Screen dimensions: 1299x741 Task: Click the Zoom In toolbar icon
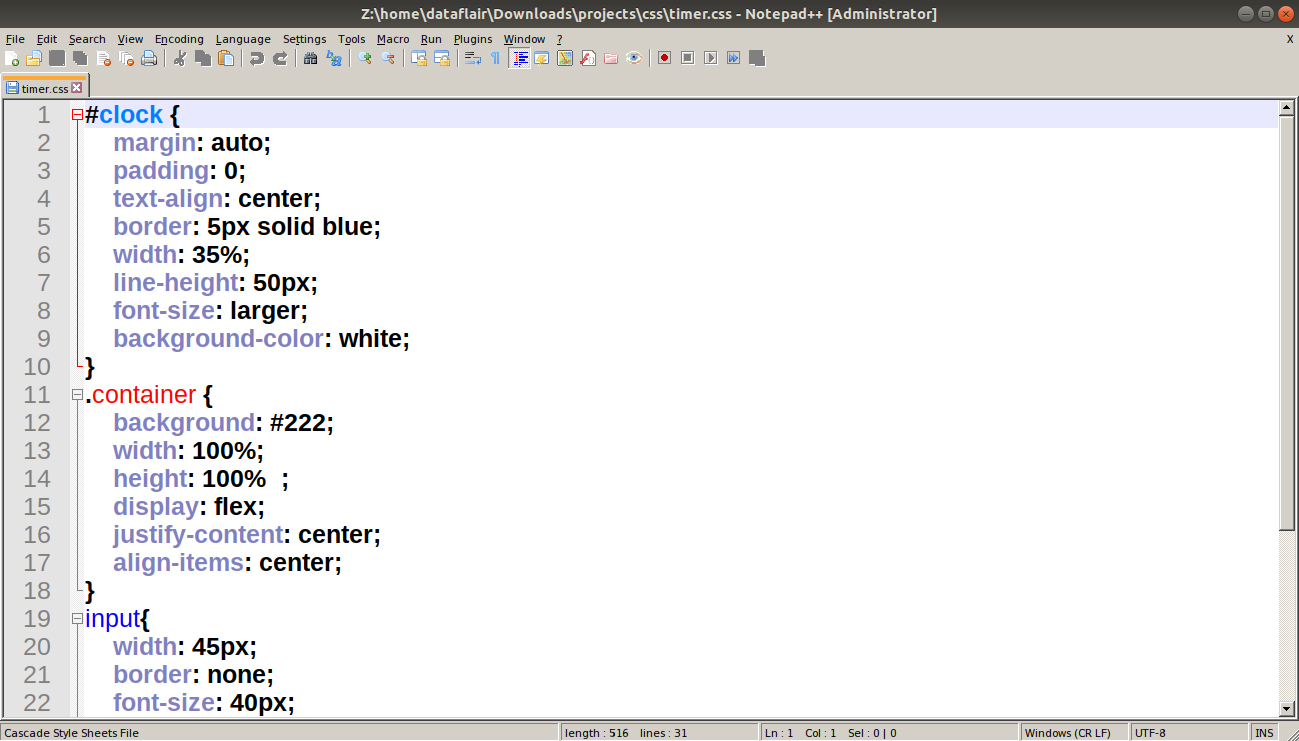(365, 58)
